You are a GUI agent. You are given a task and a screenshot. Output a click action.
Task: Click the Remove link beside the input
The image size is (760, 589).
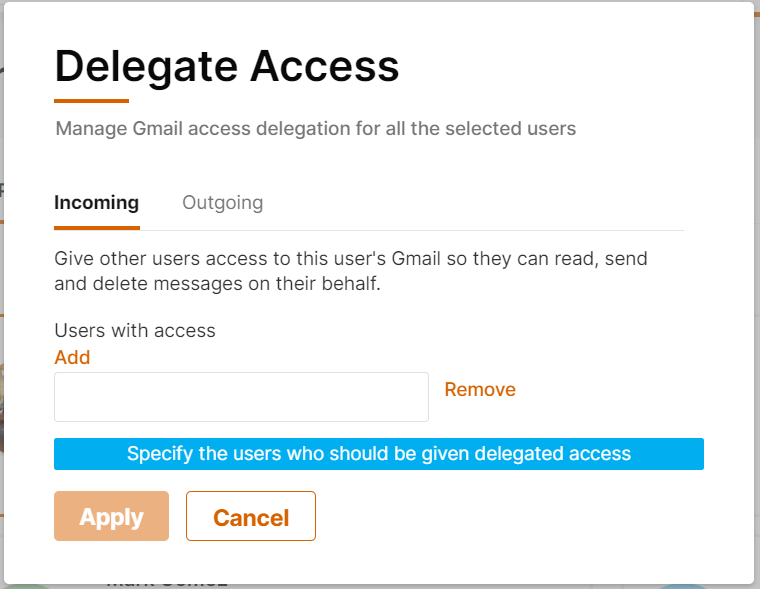(x=480, y=390)
